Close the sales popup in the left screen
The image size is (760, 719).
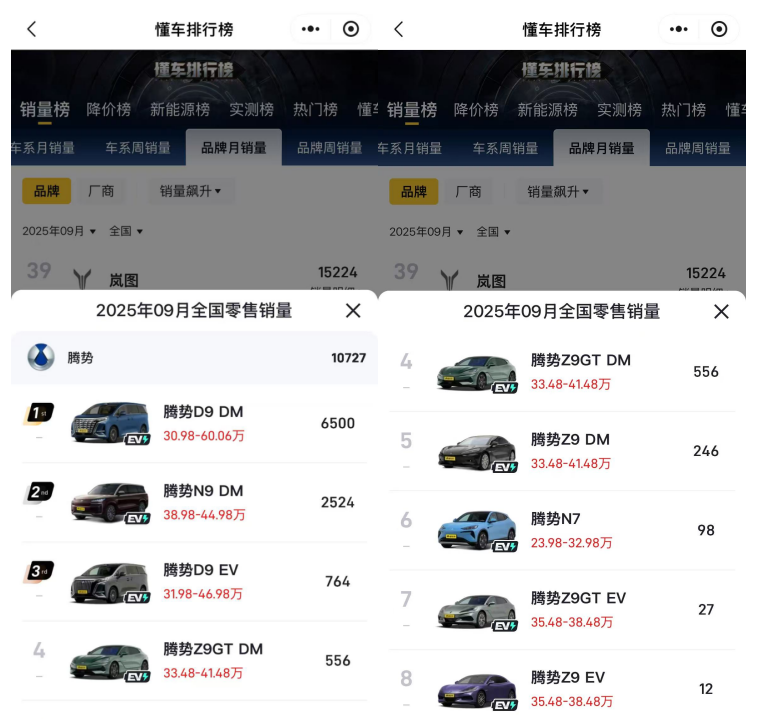coord(353,311)
